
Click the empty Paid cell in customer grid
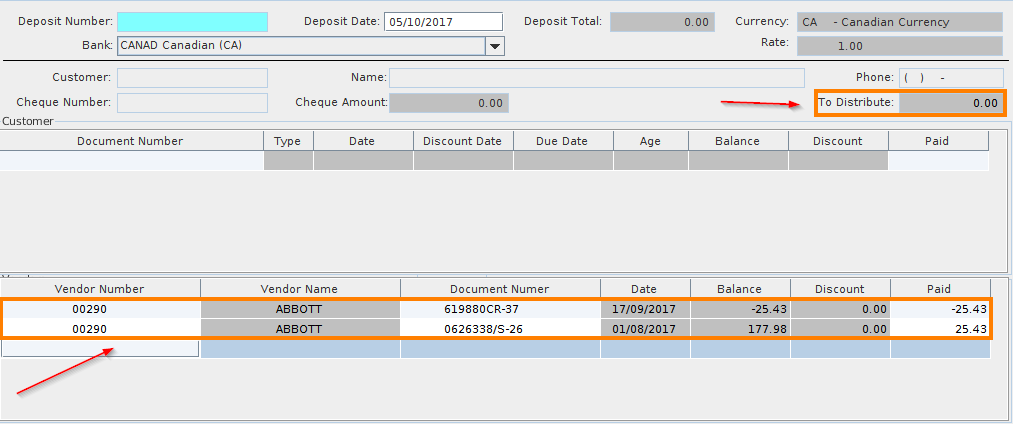[938, 161]
